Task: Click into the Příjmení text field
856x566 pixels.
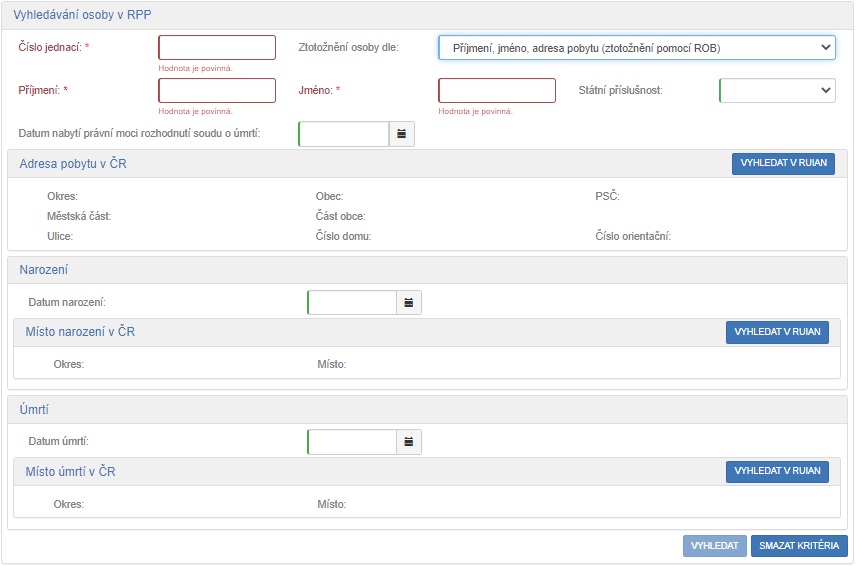Action: (x=217, y=90)
